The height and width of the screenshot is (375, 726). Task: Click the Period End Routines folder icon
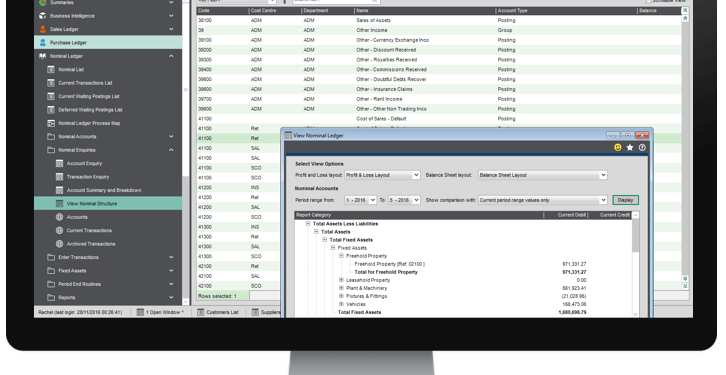tap(51, 284)
